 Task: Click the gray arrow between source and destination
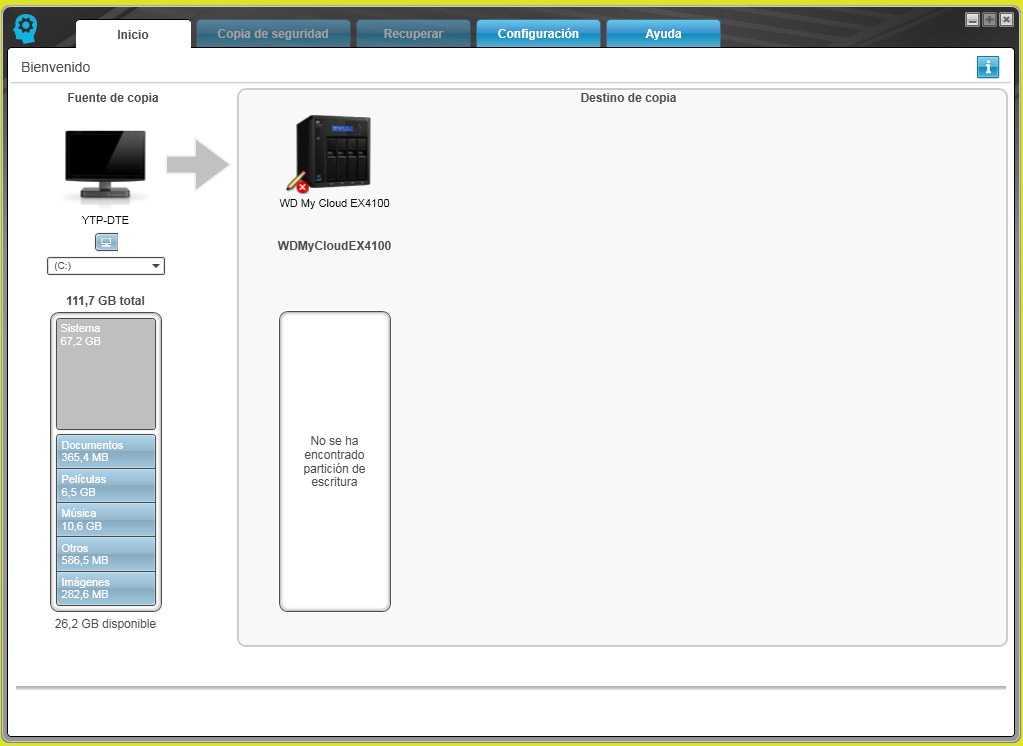[196, 165]
